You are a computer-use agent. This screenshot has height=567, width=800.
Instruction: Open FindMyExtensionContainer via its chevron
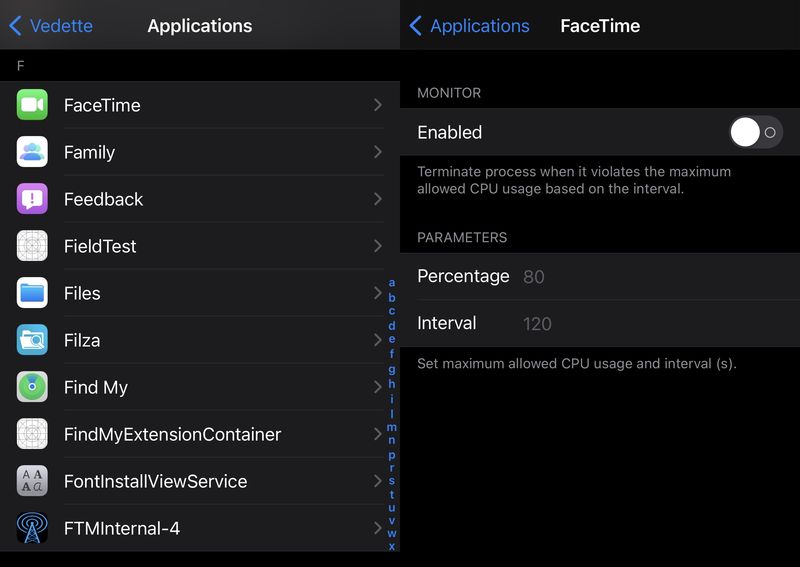click(378, 434)
